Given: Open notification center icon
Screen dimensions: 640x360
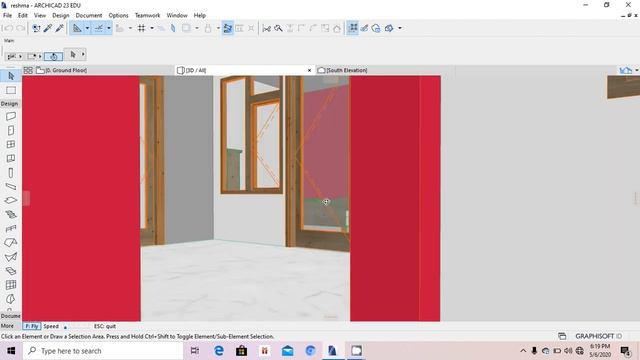Looking at the screenshot, I should pos(625,351).
